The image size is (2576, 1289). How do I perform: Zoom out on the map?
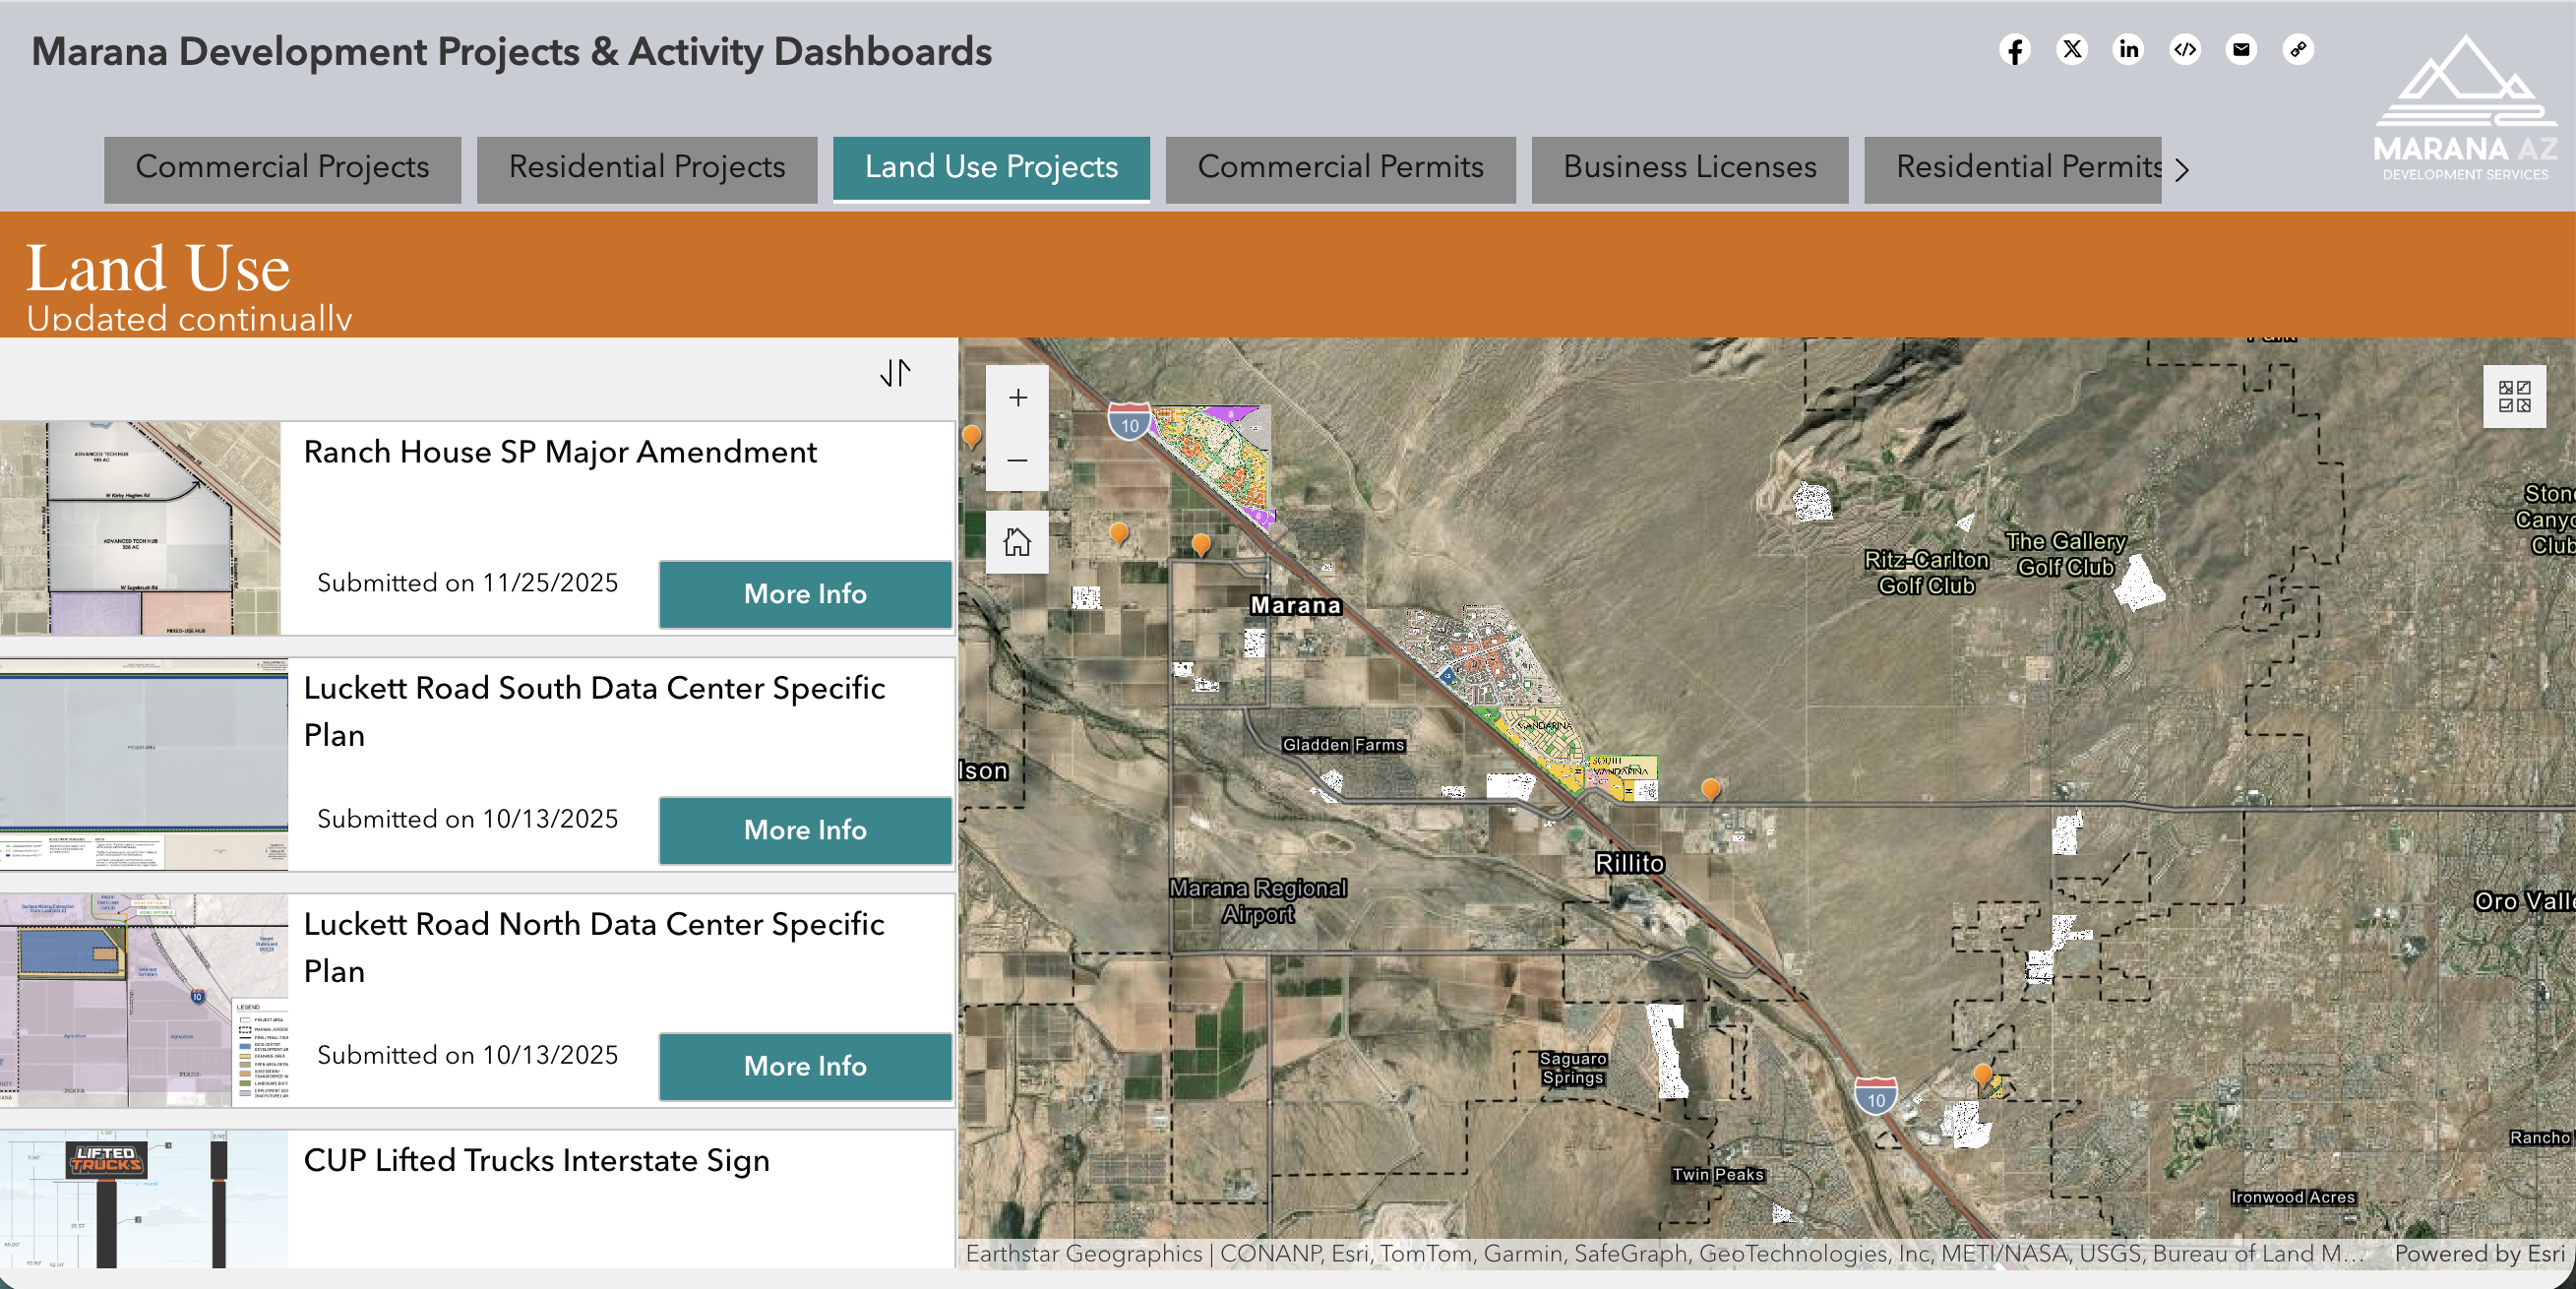[1017, 460]
